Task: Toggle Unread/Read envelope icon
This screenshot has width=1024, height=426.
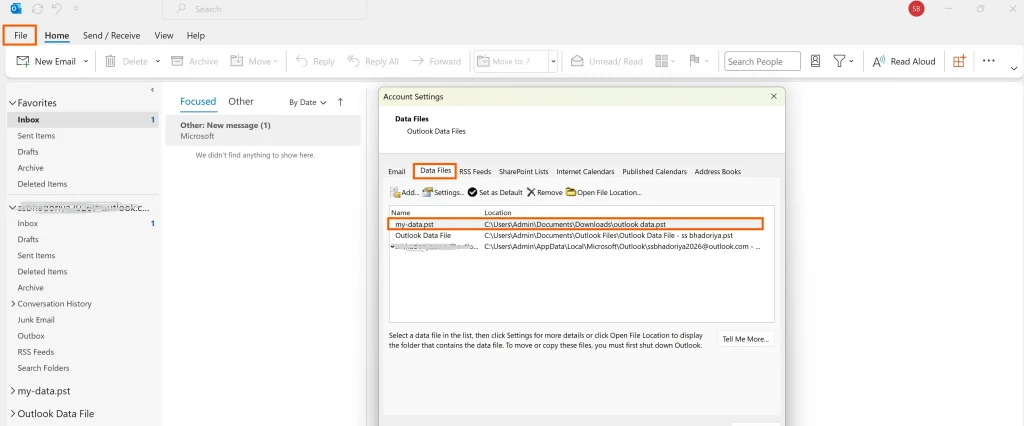Action: pyautogui.click(x=577, y=61)
